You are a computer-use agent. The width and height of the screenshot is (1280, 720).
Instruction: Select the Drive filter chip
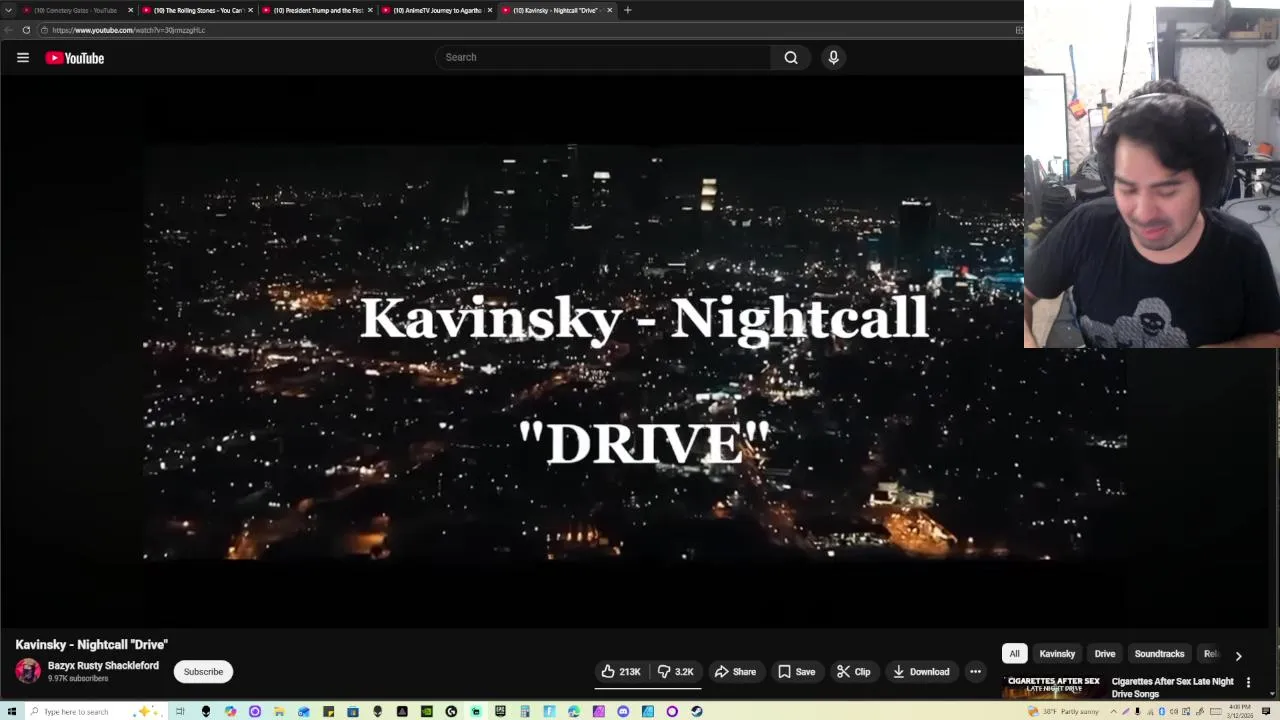click(1105, 654)
